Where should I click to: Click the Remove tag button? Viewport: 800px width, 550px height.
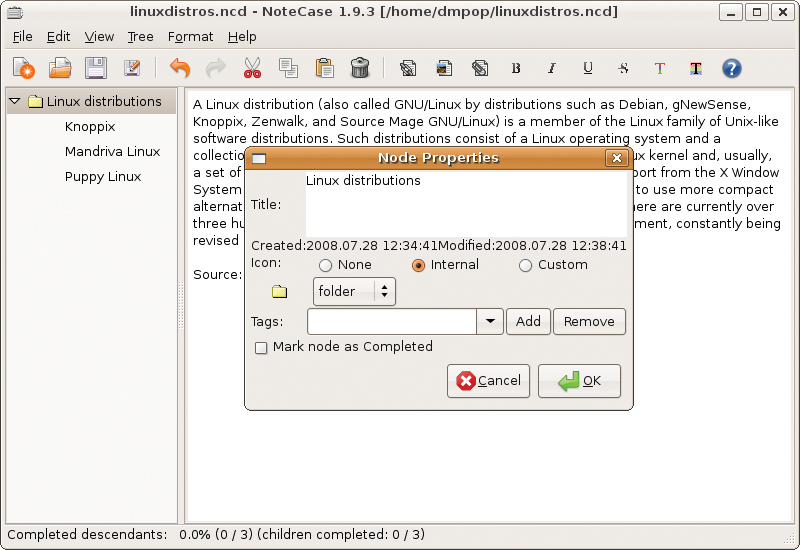(x=589, y=321)
